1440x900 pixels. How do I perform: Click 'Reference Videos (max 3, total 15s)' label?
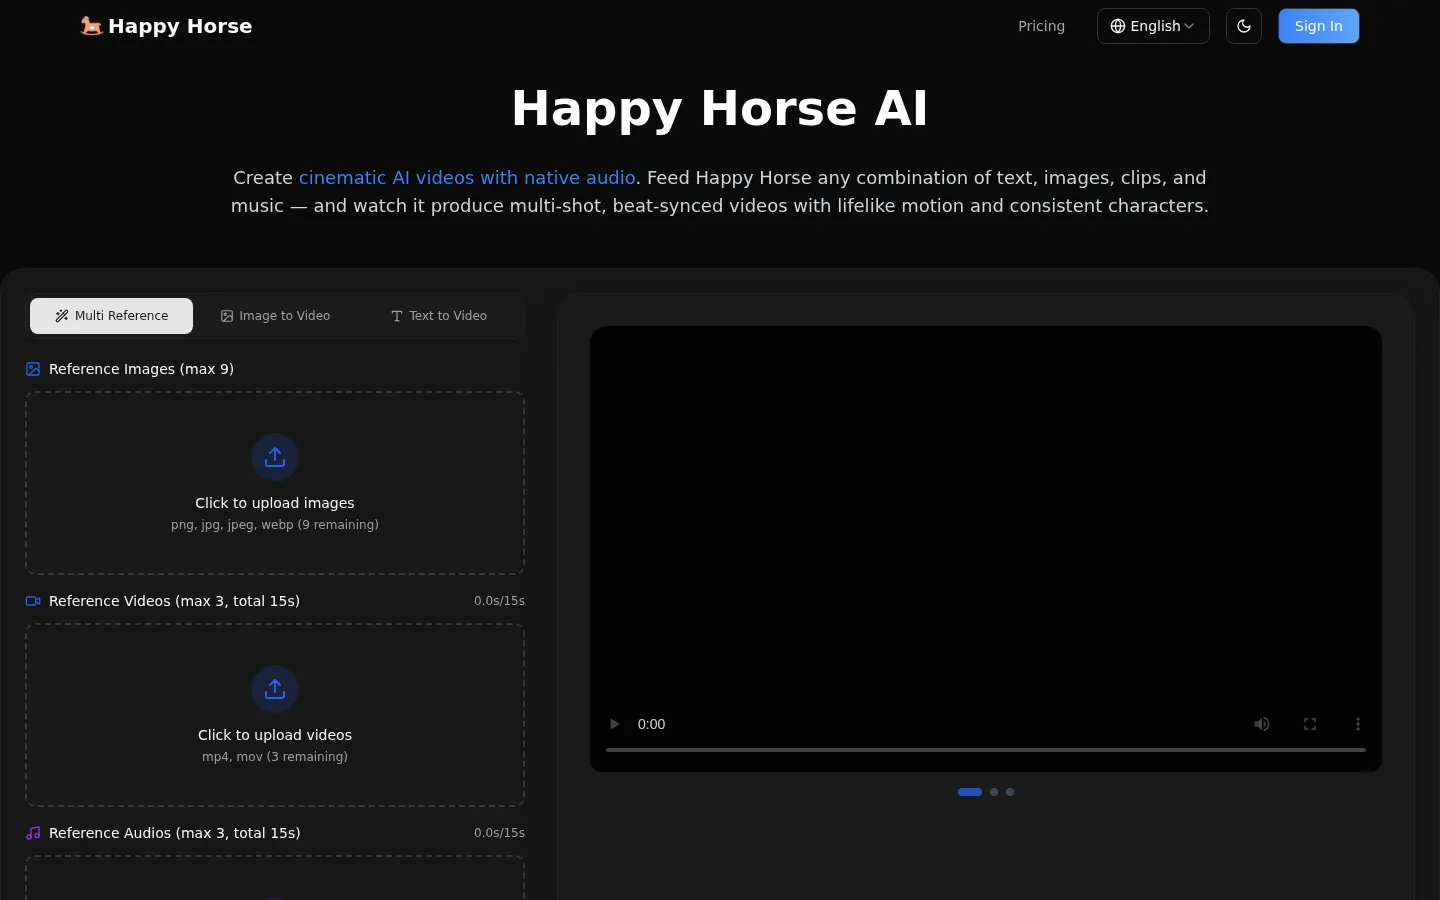click(174, 601)
